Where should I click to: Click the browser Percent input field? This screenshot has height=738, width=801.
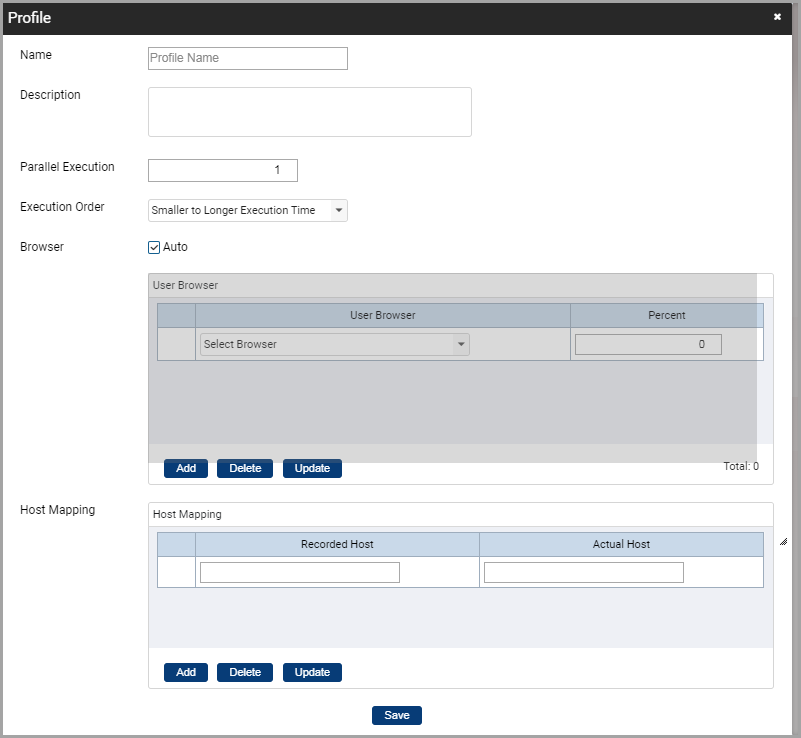coord(648,344)
